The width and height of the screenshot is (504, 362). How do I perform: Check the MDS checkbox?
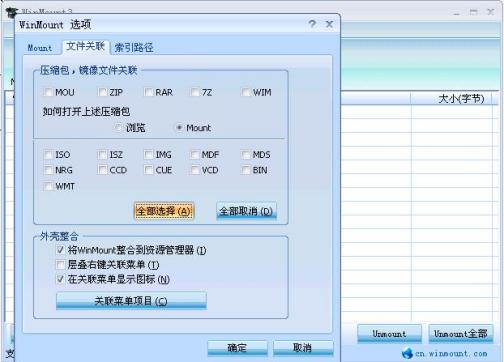pos(246,155)
